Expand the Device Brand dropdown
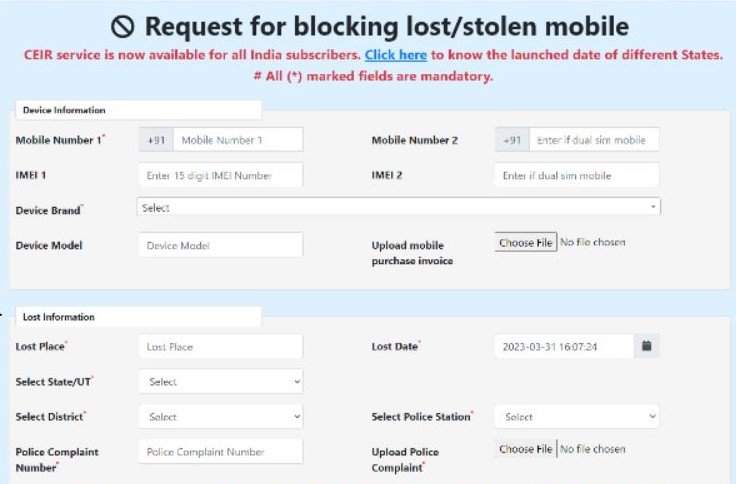The width and height of the screenshot is (736, 484). click(399, 207)
